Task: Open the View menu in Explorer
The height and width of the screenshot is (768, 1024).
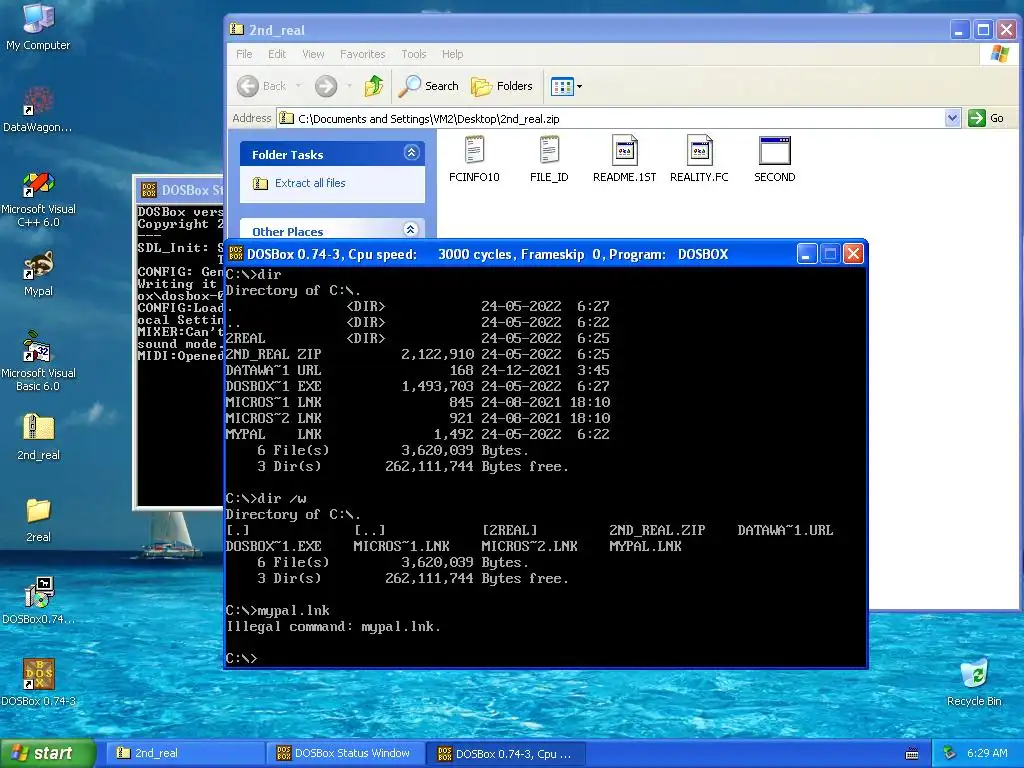Action: [313, 54]
